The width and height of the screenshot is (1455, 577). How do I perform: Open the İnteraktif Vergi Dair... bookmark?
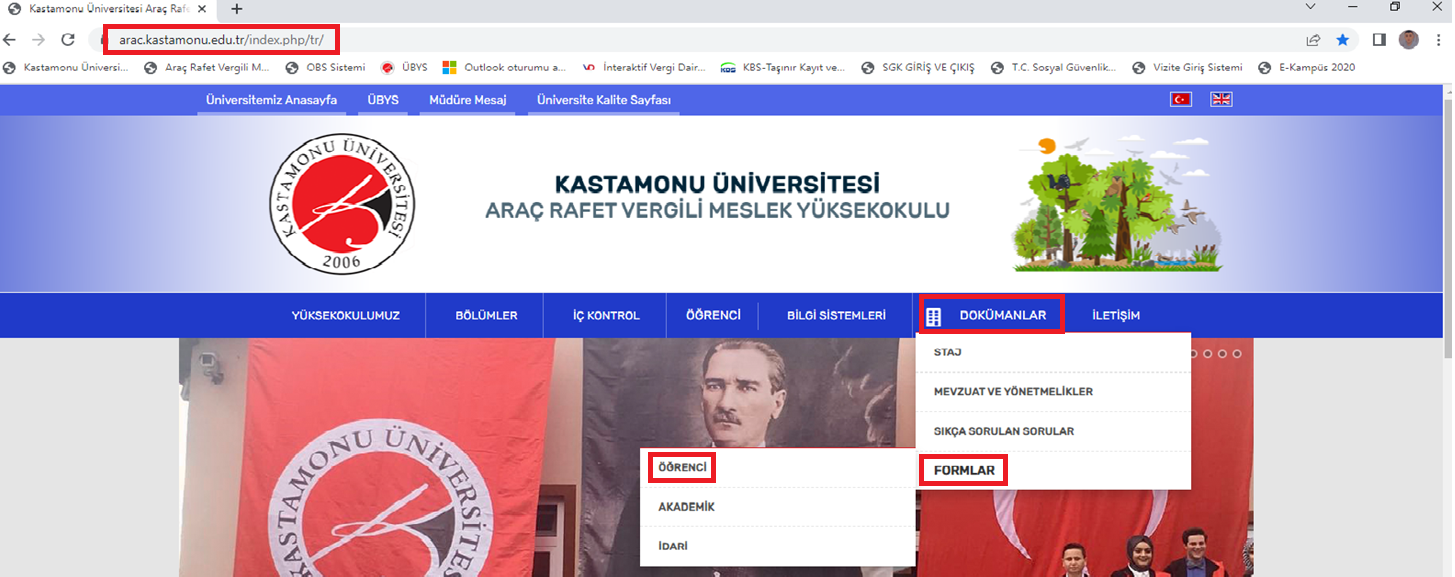coord(643,68)
